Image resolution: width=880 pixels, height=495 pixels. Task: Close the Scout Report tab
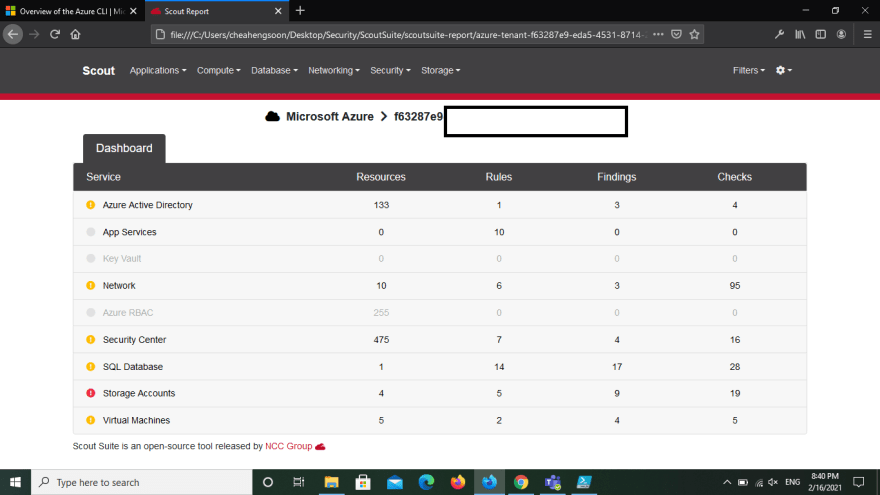coord(278,11)
